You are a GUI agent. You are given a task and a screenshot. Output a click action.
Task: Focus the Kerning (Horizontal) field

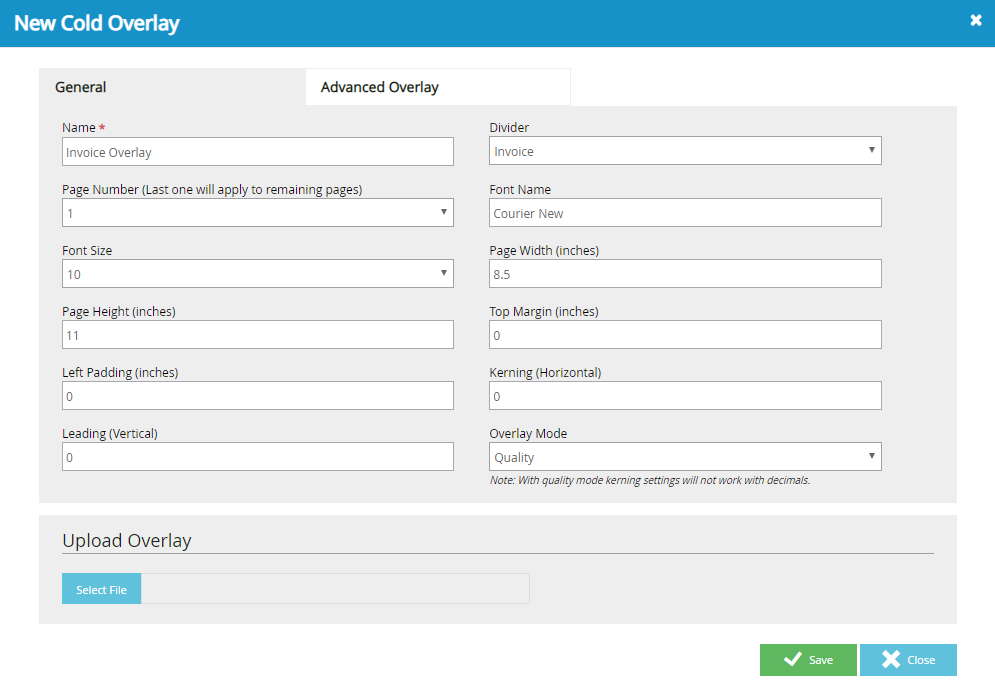click(685, 396)
